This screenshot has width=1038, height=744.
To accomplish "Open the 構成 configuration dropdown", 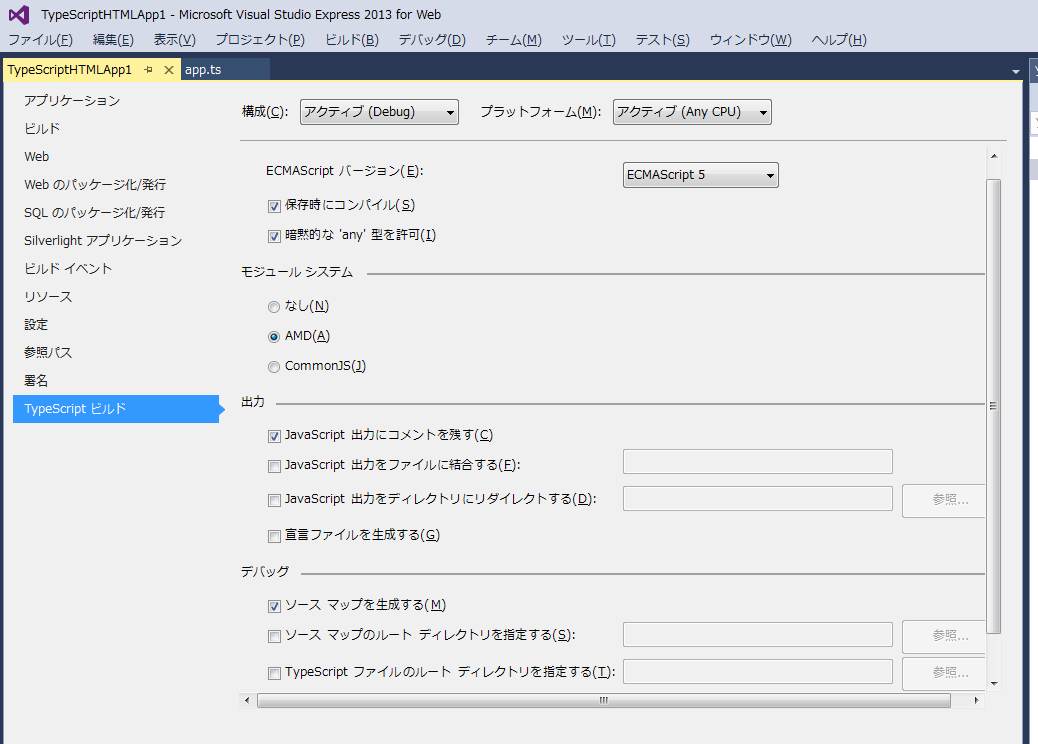I will 379,112.
